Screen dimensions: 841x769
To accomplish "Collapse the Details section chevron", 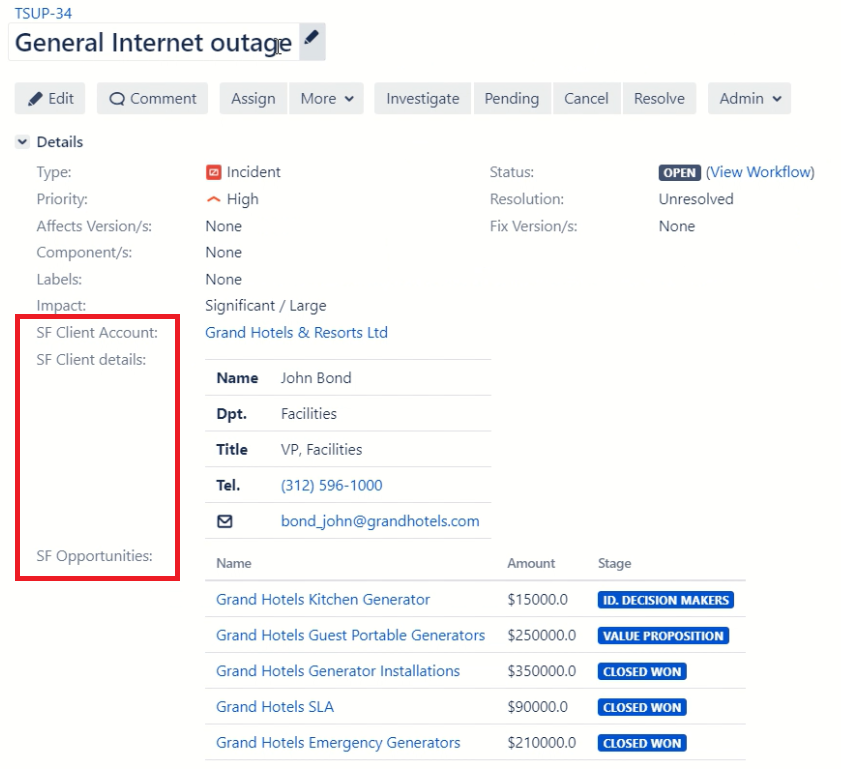I will 23,142.
